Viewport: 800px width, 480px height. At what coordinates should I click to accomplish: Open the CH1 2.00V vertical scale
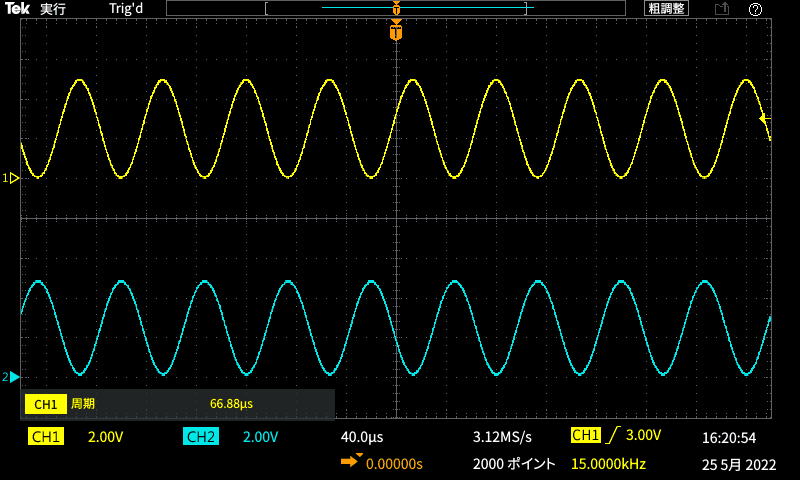(x=106, y=437)
